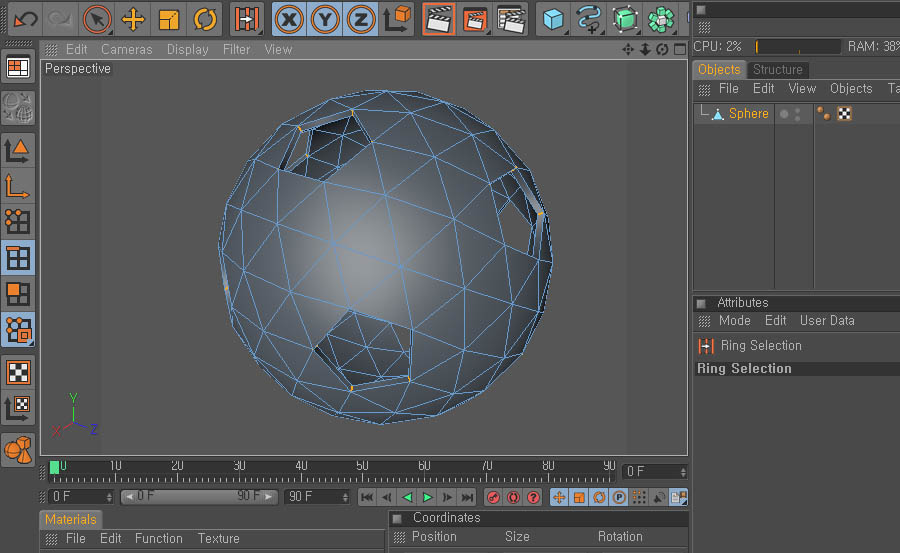This screenshot has width=900, height=553.
Task: Open Attributes User Data menu
Action: [x=827, y=320]
